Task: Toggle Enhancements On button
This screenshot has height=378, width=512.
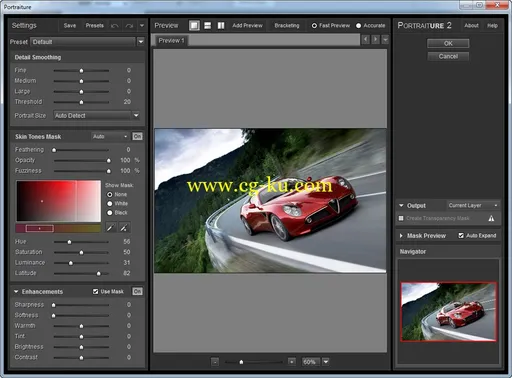Action: 137,292
